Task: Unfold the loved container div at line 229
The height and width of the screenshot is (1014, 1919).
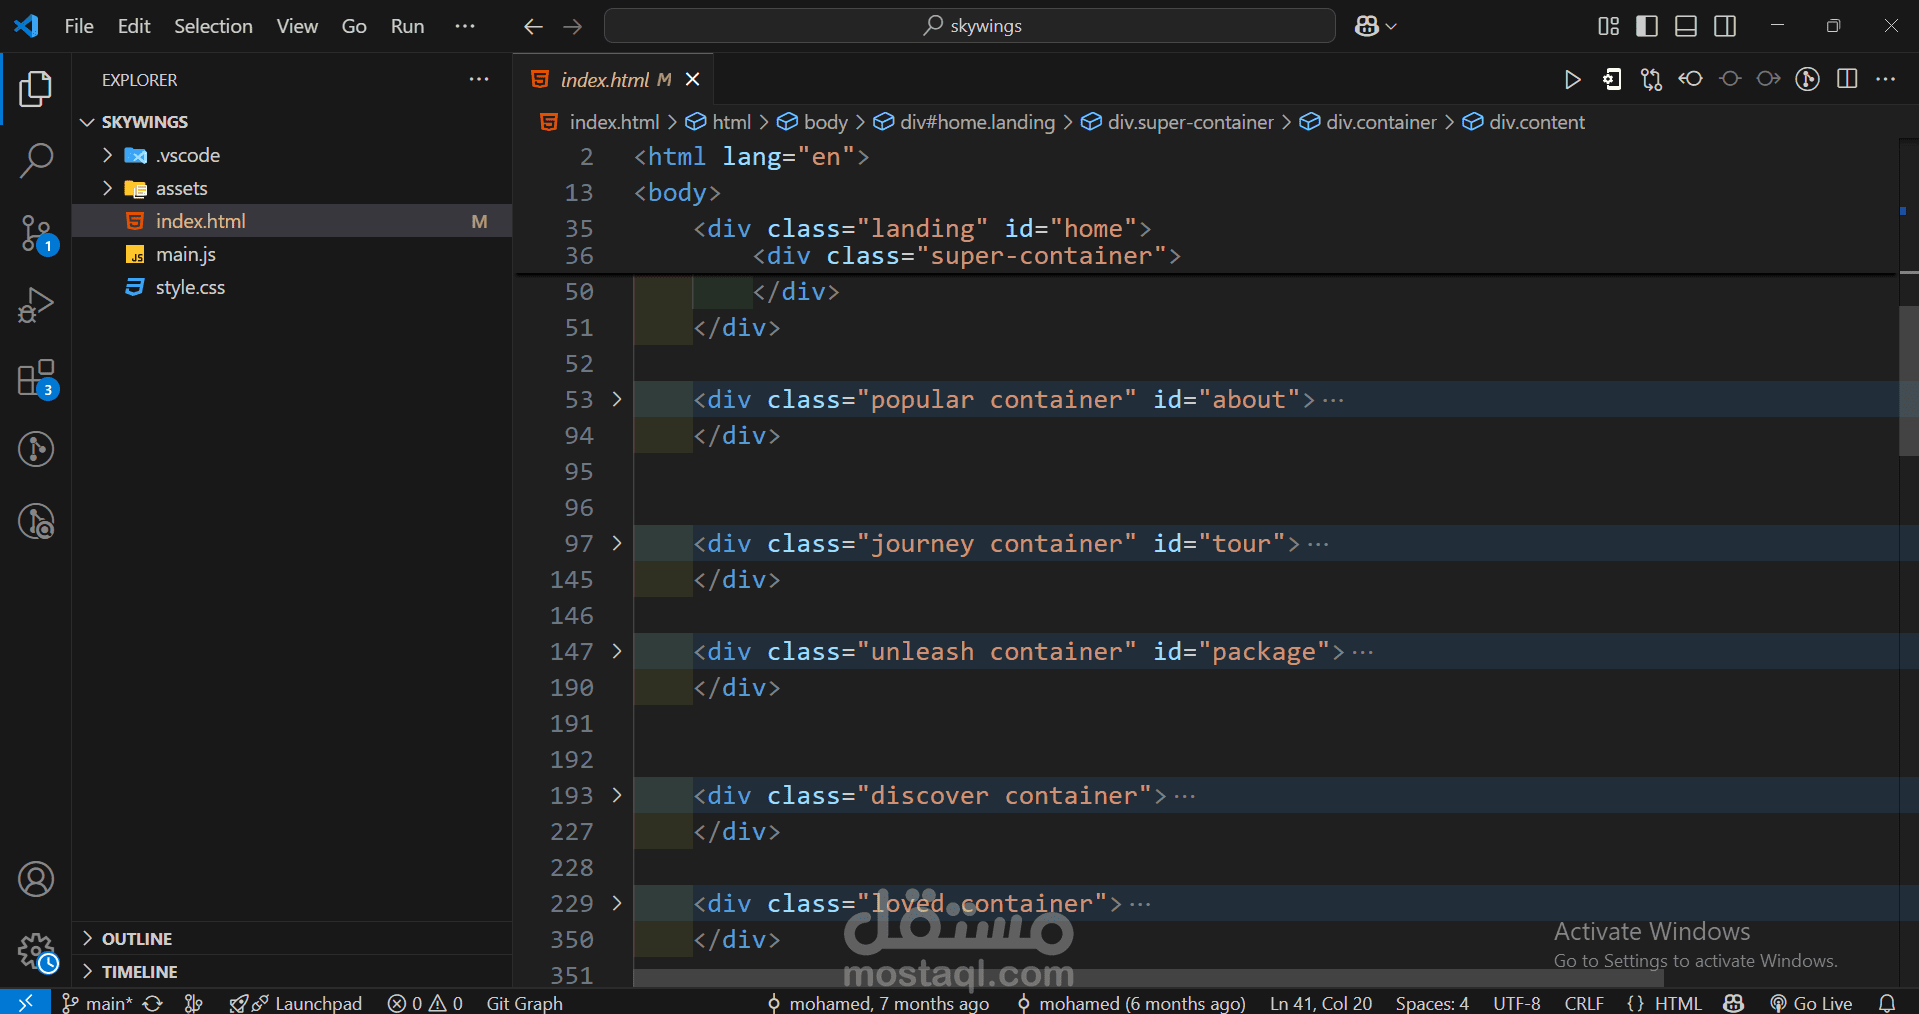Action: tap(617, 903)
